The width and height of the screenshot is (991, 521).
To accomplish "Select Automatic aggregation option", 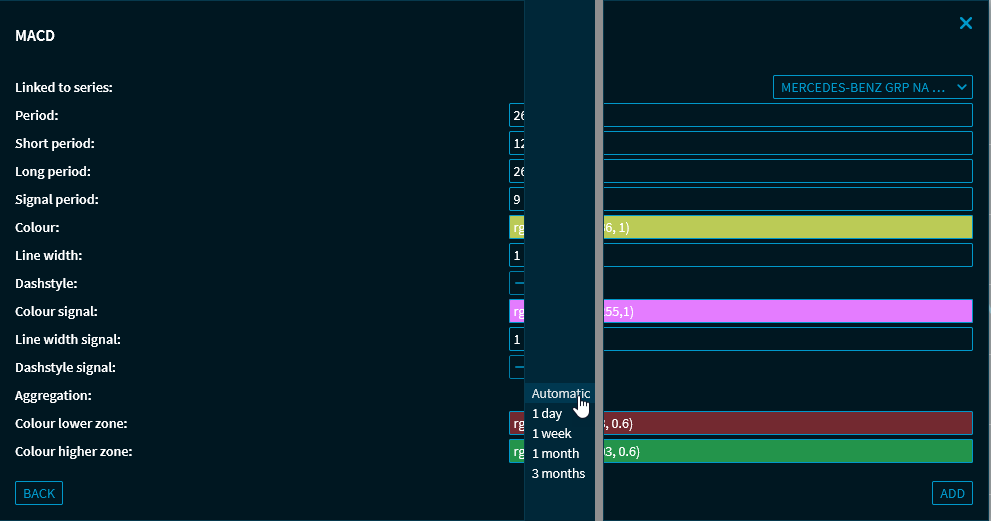I will click(560, 394).
